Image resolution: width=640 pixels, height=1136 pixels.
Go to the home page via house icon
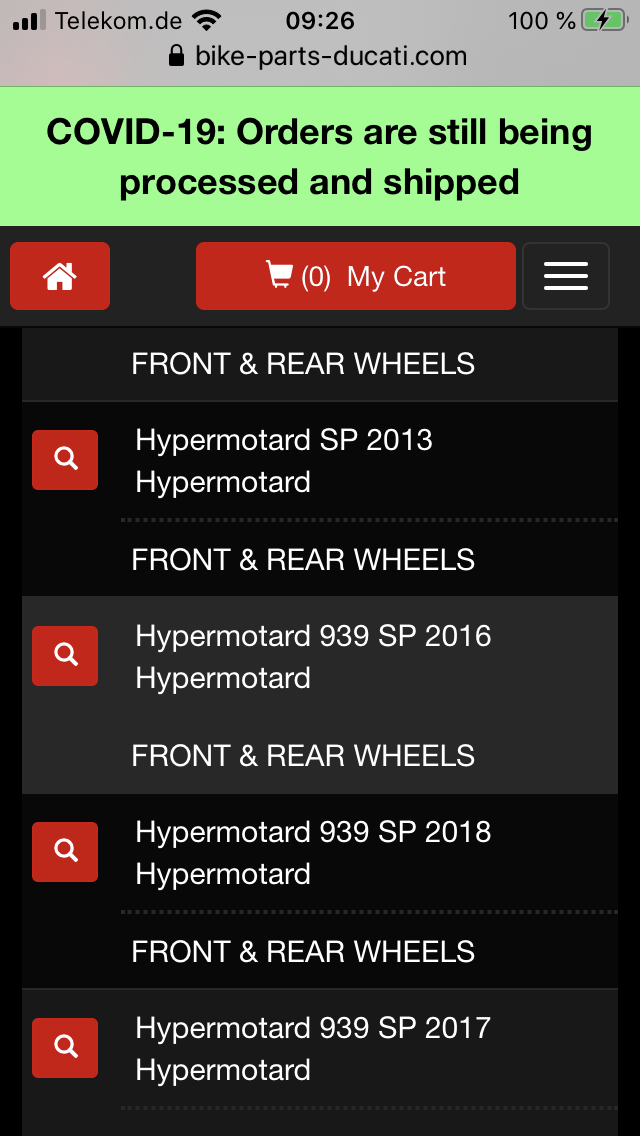pos(60,276)
